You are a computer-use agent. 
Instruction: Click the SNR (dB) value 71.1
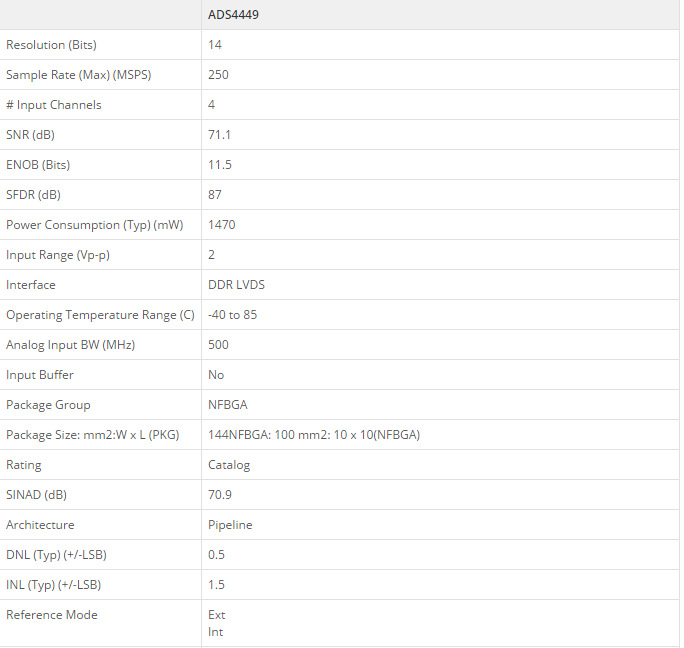(x=219, y=135)
